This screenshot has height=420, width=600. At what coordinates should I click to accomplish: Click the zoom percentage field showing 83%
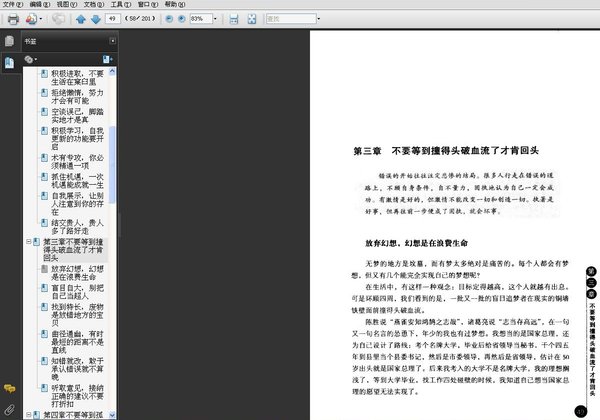click(201, 19)
